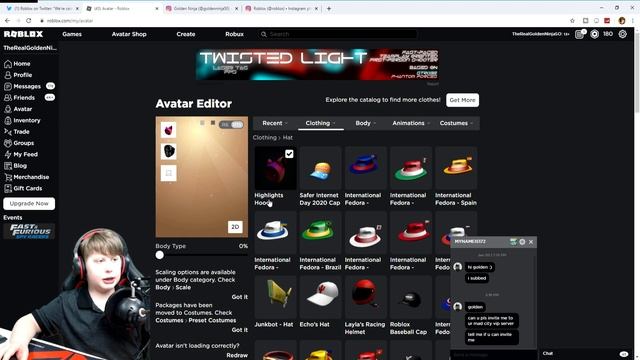Open Inventory from the sidebar
Screen dimensions: 640x360
click(22, 120)
